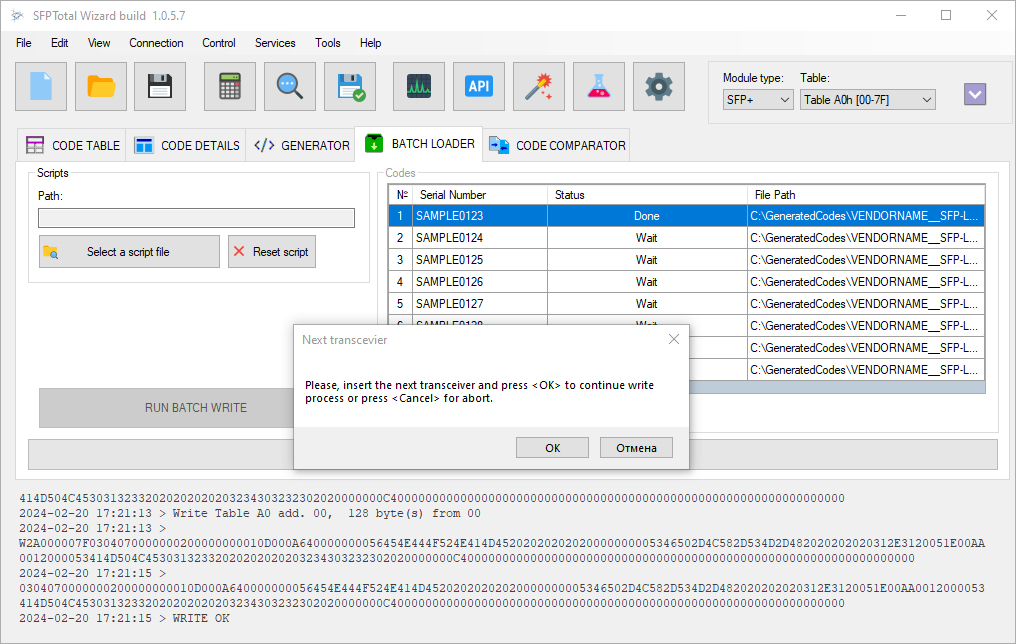Click the RUN BATCH WRITE button
This screenshot has height=644, width=1016.
click(x=167, y=408)
